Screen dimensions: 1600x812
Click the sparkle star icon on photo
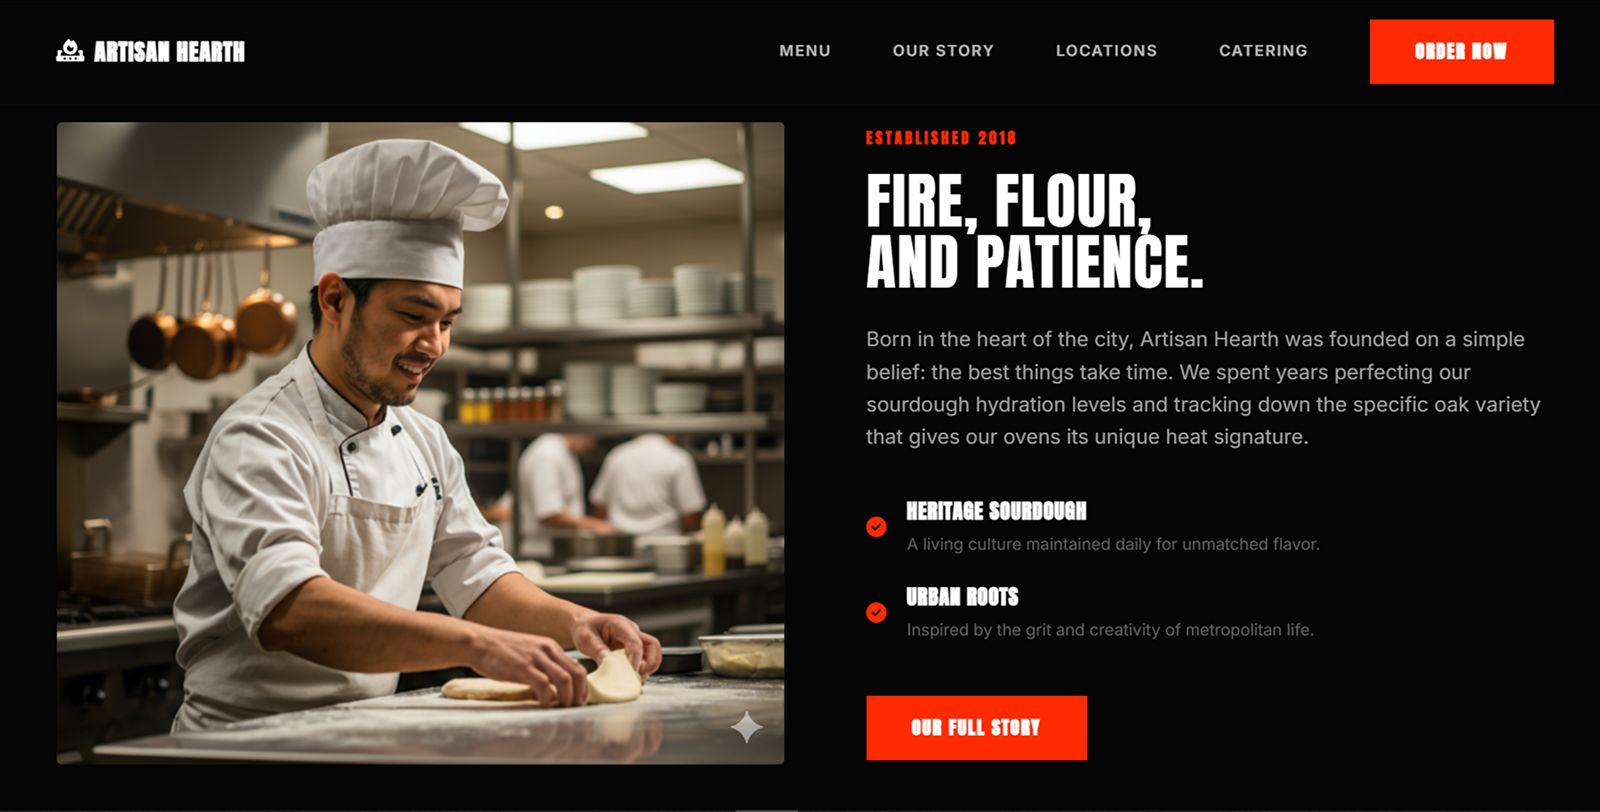(746, 727)
